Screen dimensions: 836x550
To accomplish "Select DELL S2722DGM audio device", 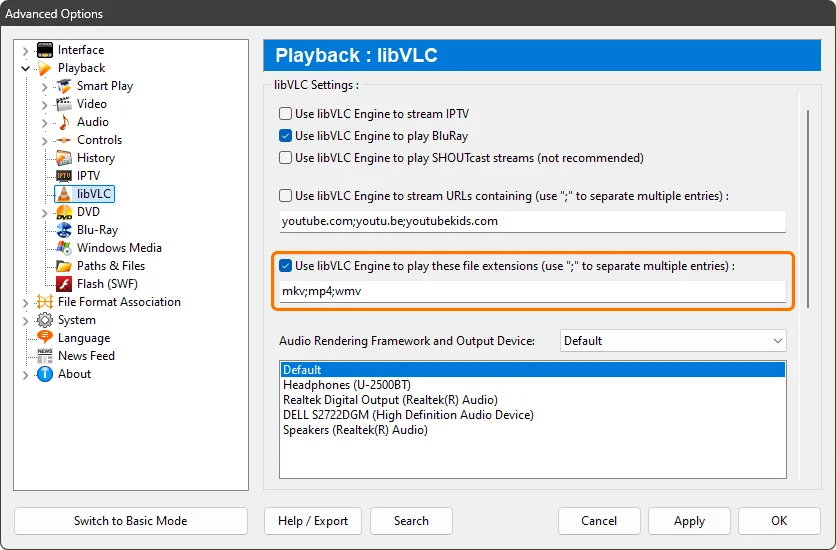I will click(533, 415).
